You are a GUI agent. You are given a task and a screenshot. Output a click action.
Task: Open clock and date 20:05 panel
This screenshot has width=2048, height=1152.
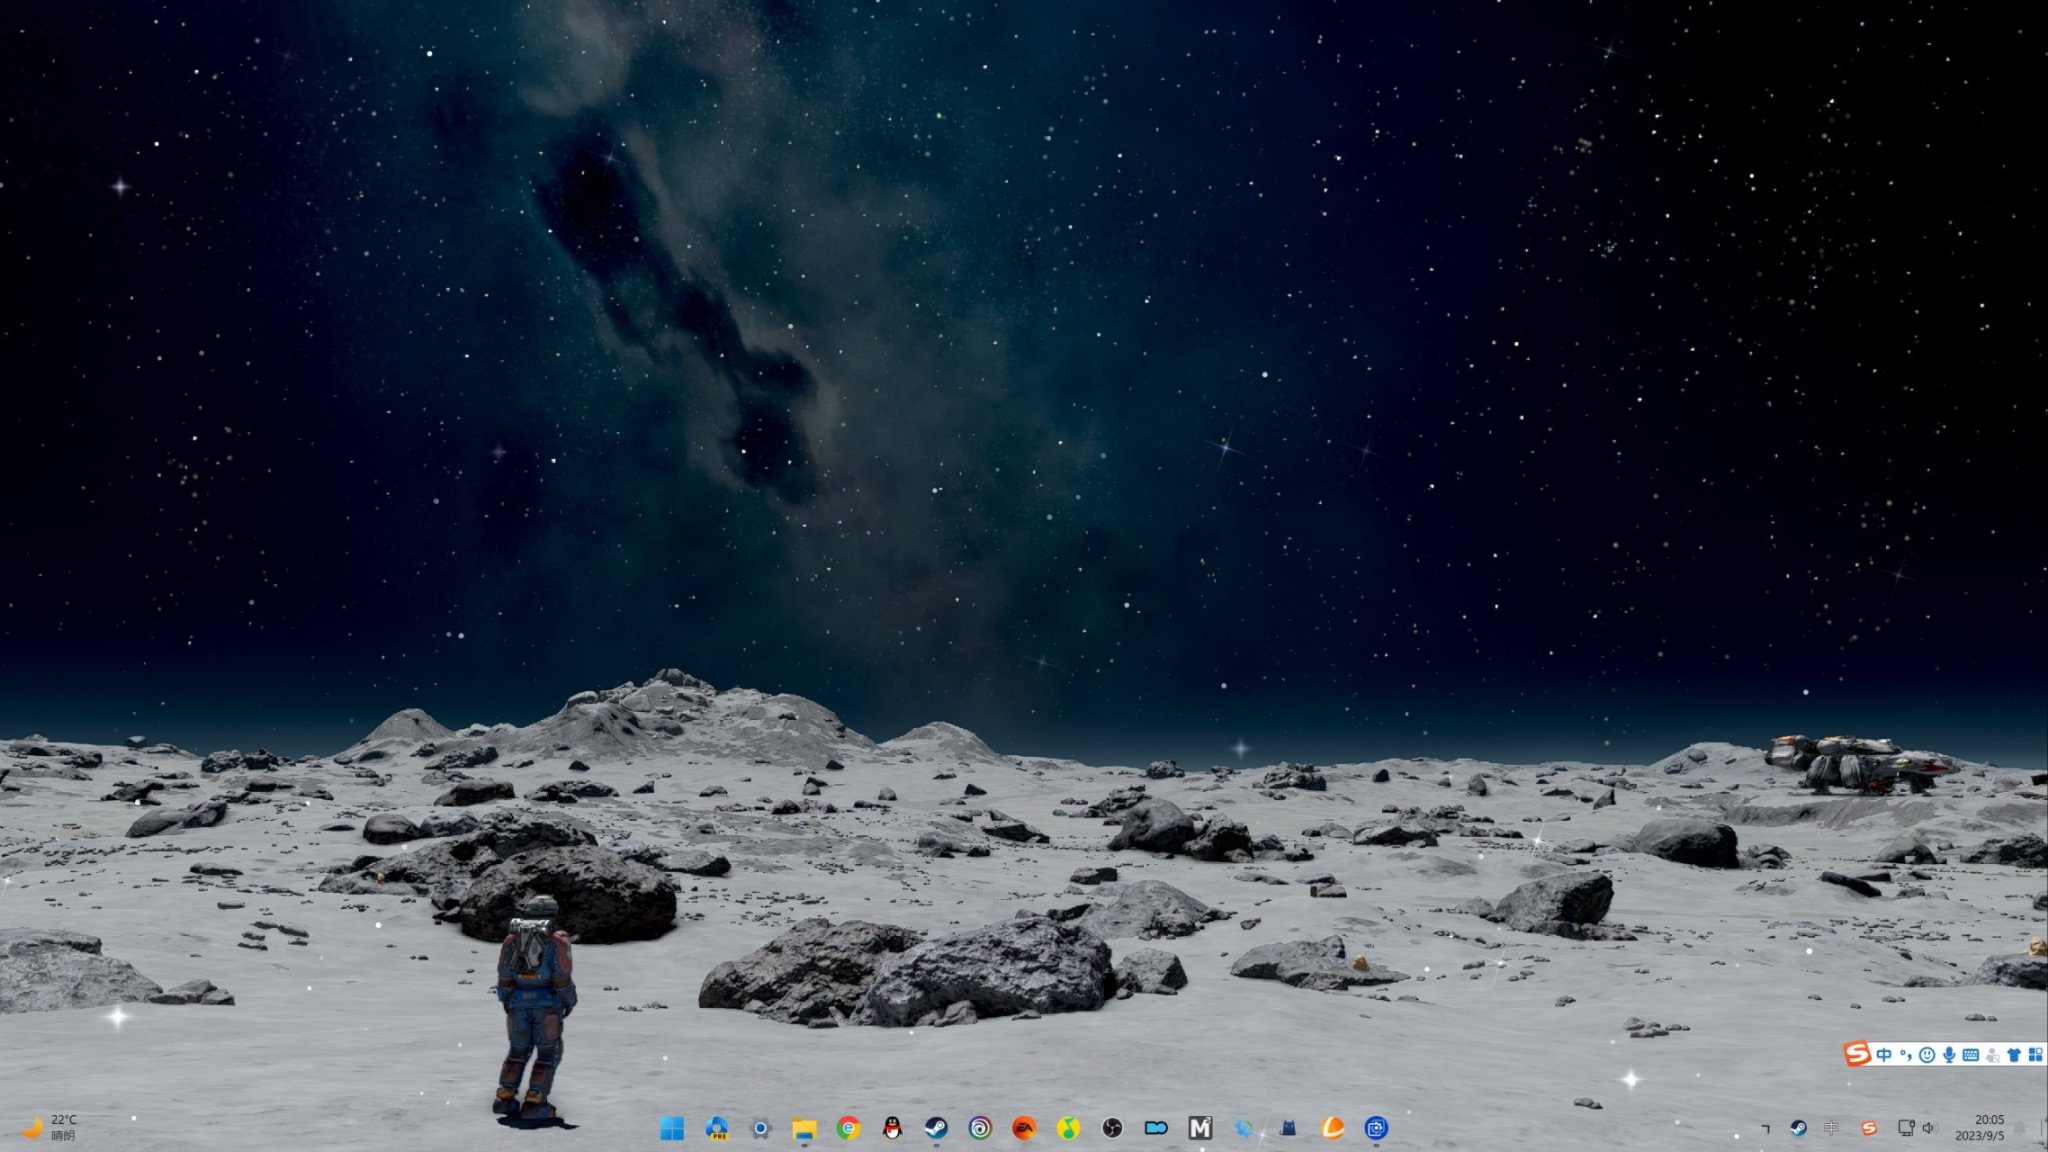pyautogui.click(x=1980, y=1127)
